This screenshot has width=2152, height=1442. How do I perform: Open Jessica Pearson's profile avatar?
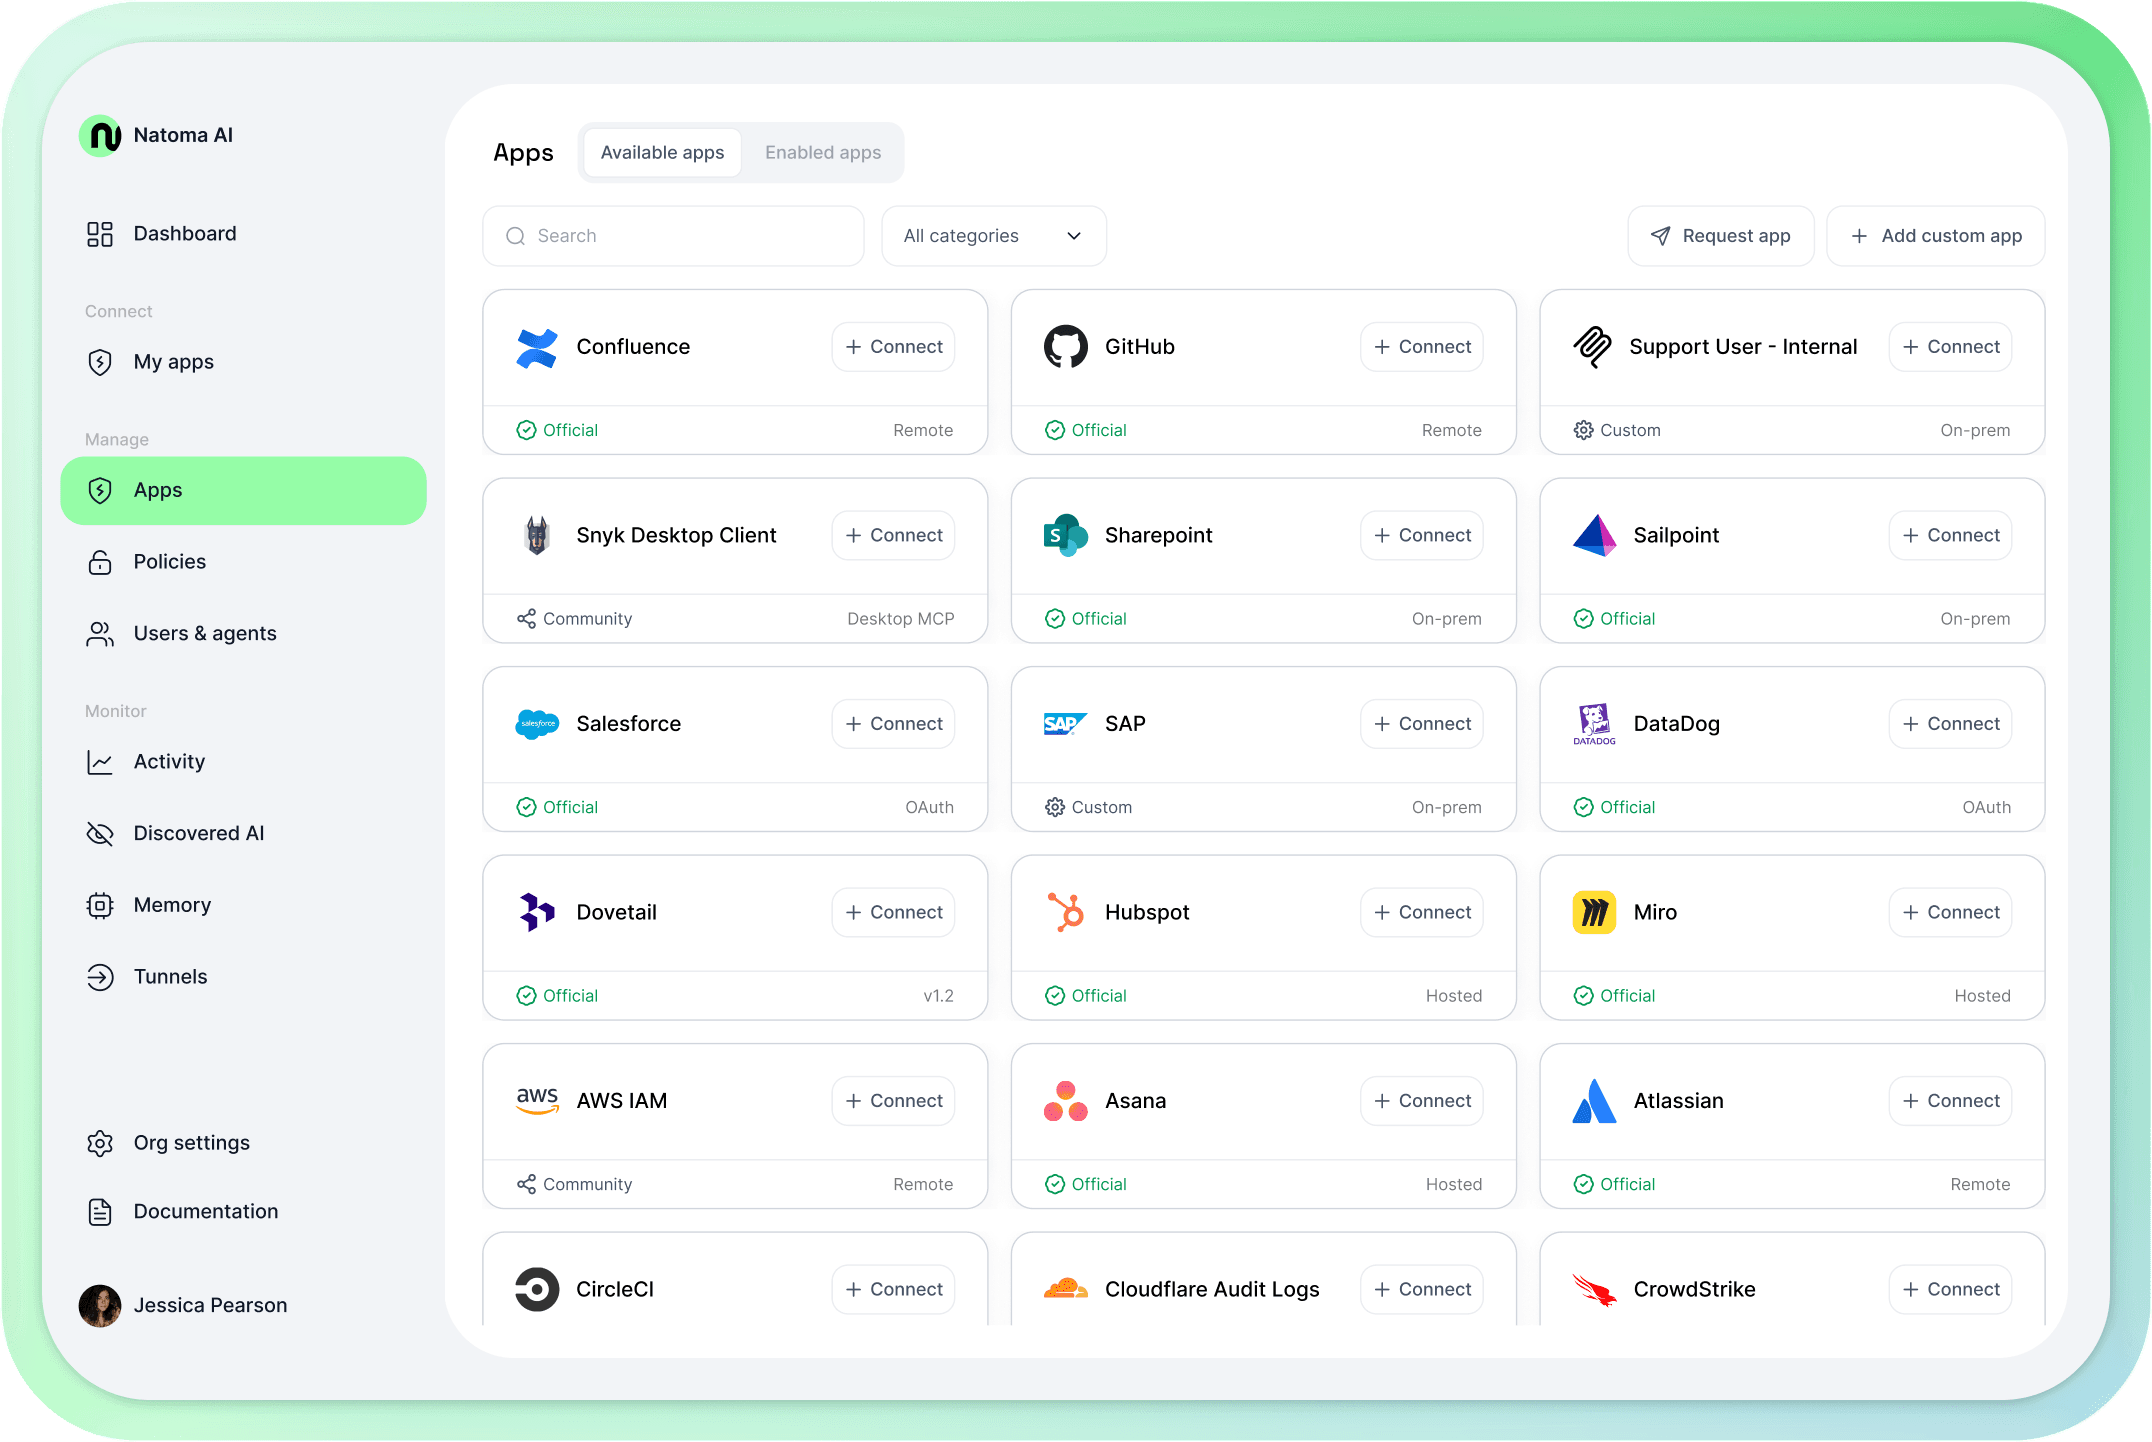98,1305
